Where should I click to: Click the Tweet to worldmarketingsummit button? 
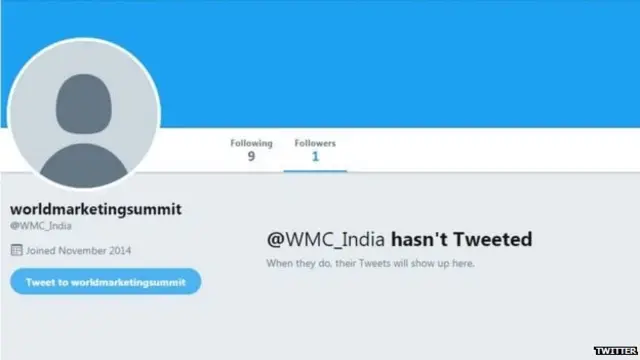[x=106, y=282]
